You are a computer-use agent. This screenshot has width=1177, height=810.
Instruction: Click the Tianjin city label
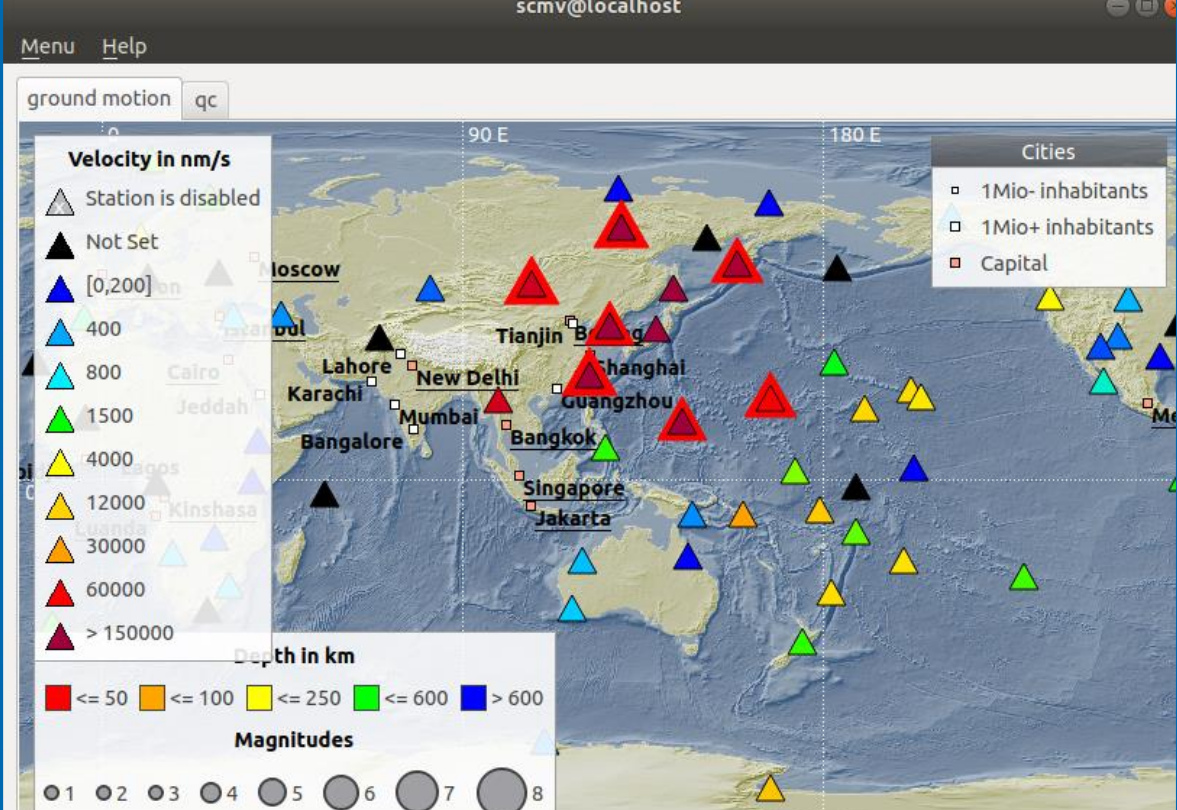tap(529, 336)
